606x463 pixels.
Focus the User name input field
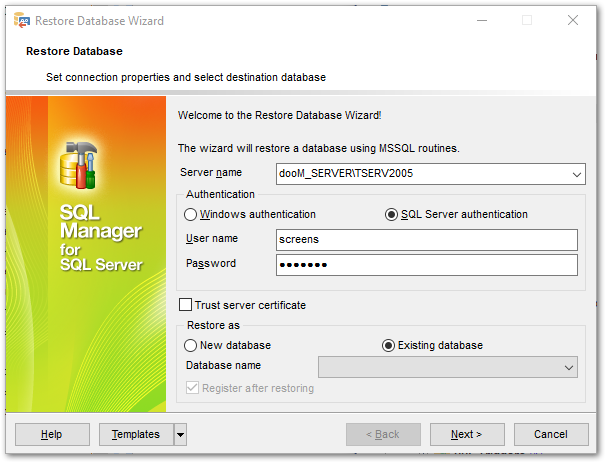[427, 240]
